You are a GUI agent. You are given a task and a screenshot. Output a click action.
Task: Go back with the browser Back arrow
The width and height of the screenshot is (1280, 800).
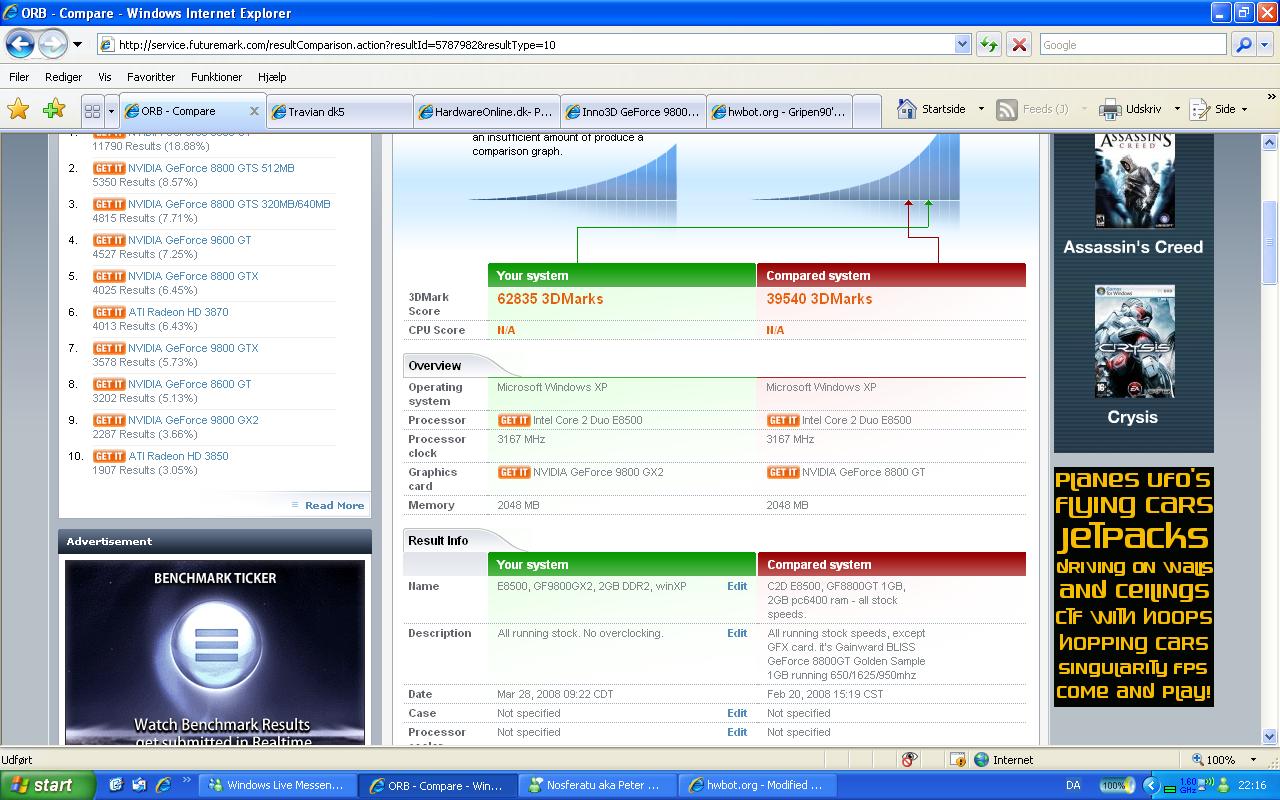tap(21, 44)
